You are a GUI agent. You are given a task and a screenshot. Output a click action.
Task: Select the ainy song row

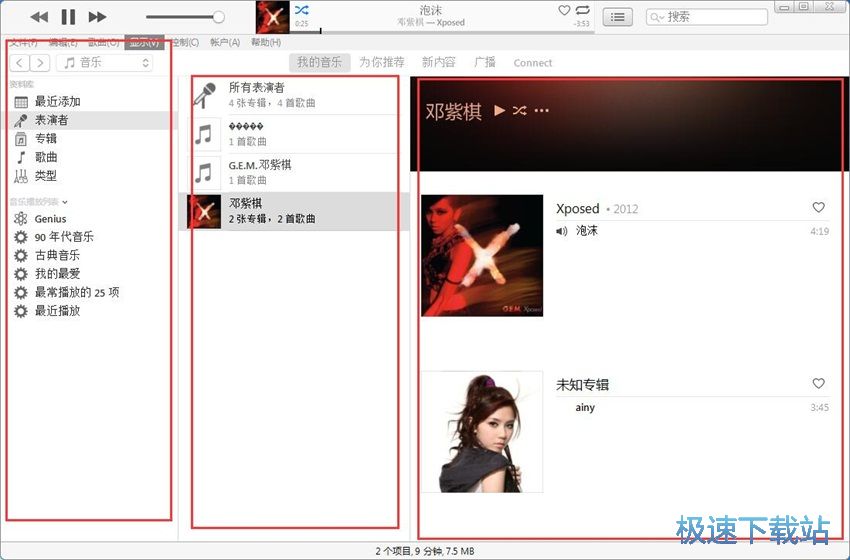tap(692, 408)
